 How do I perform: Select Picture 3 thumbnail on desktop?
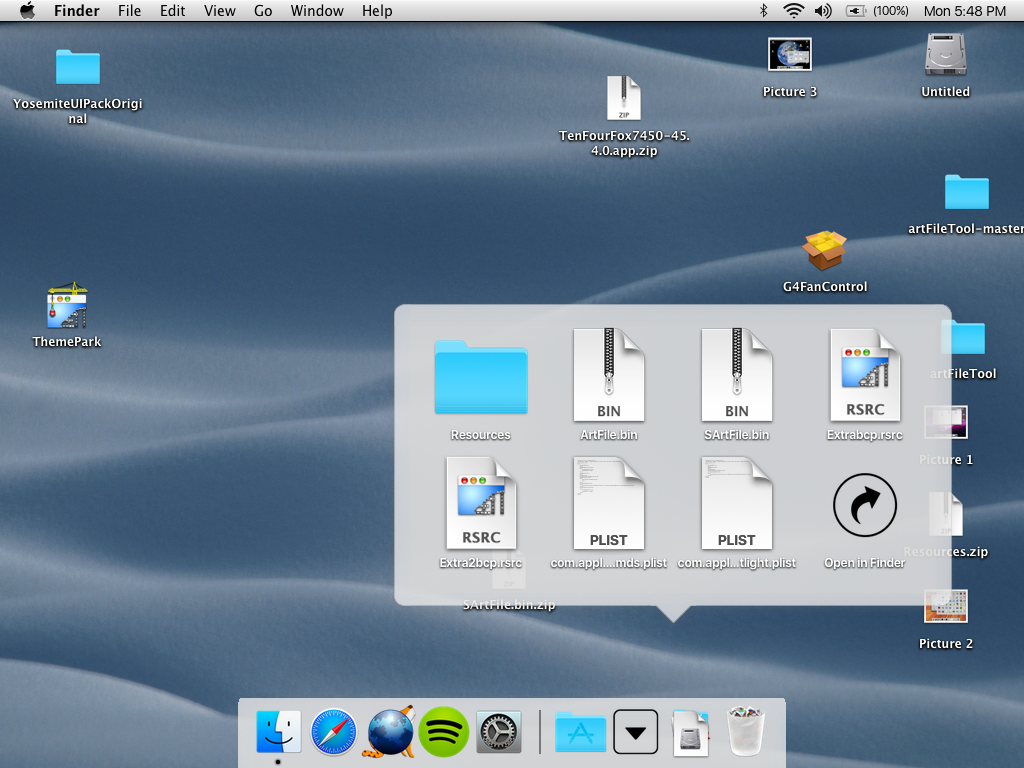point(790,55)
